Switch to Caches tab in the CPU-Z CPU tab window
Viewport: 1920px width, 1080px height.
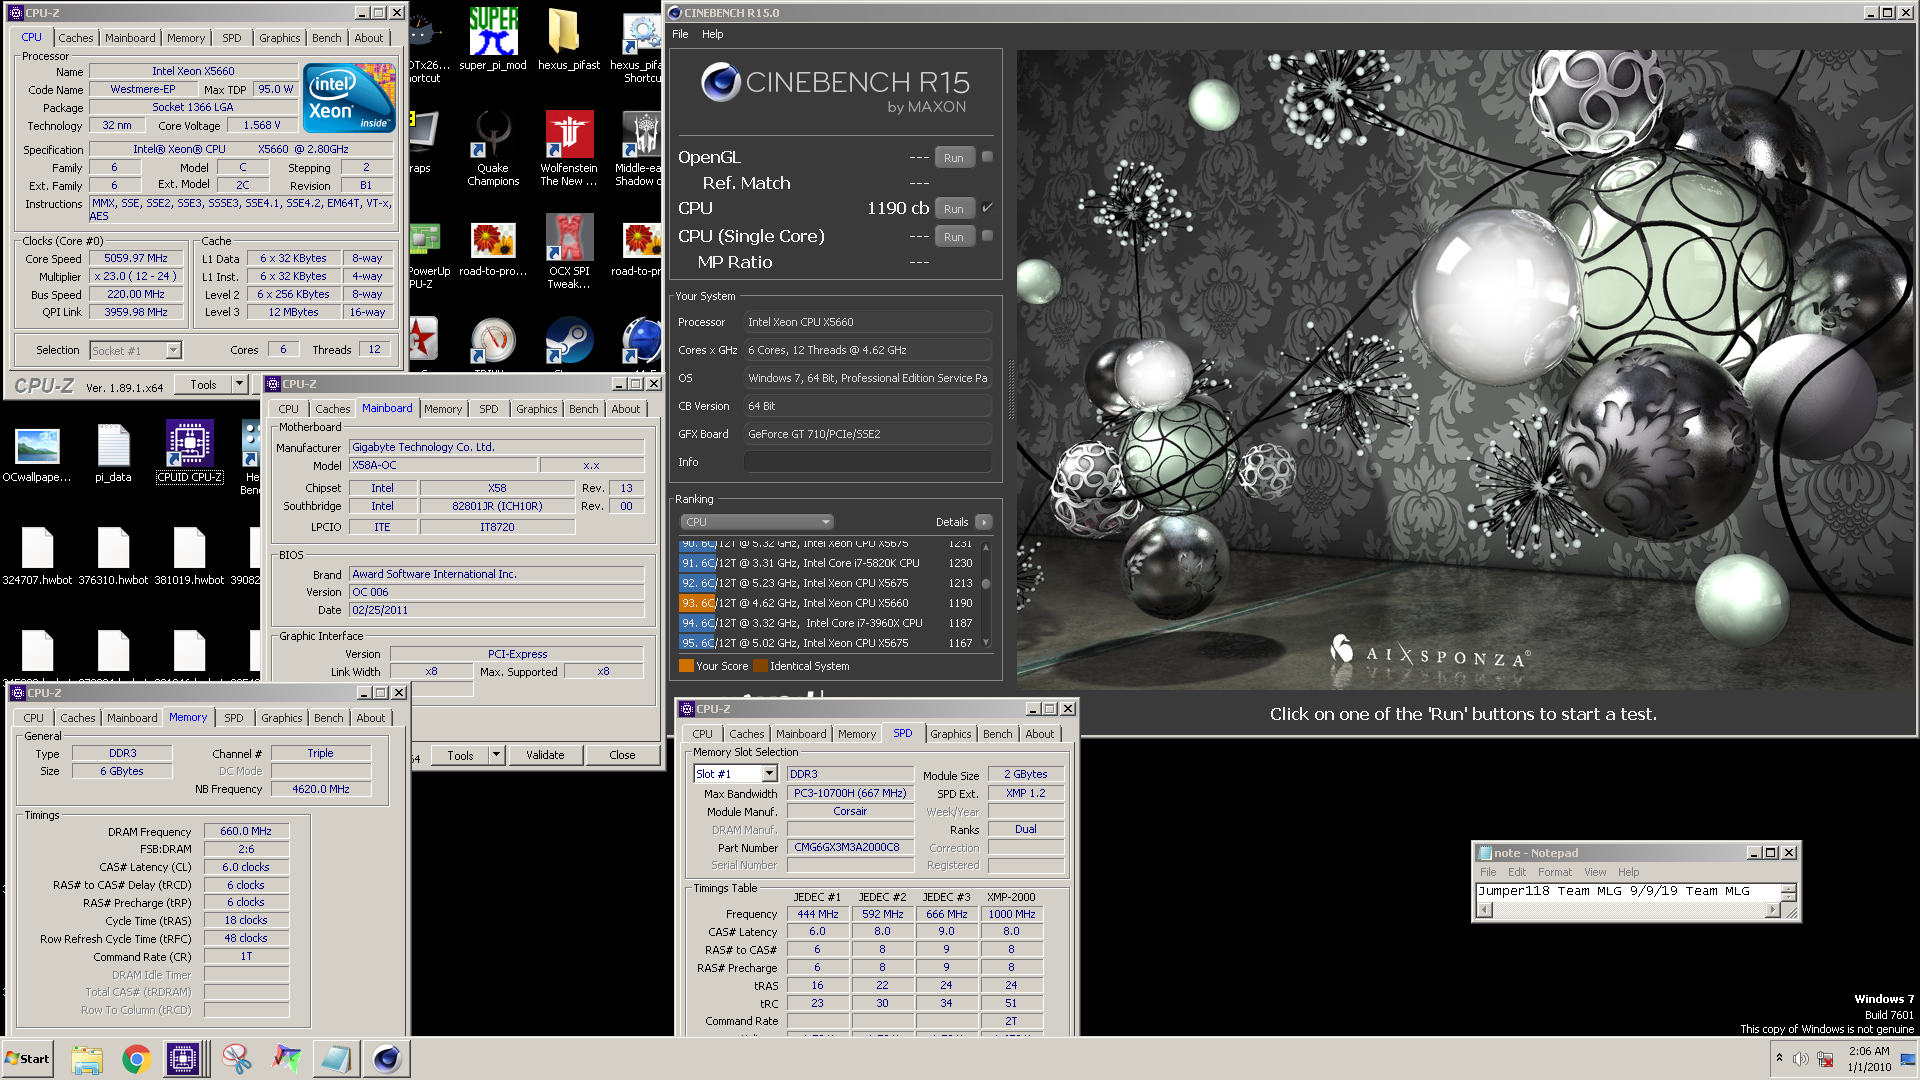pos(76,38)
